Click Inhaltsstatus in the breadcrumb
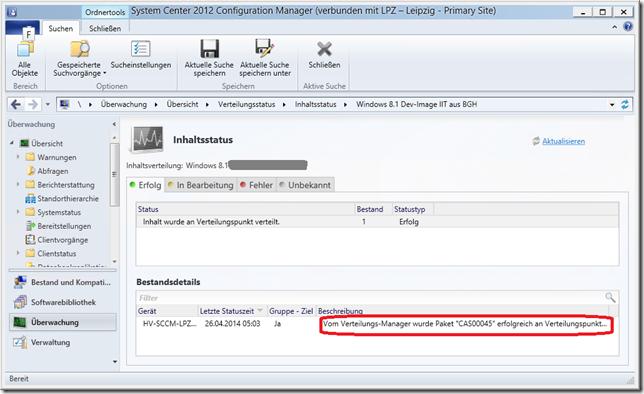This screenshot has width=644, height=394. (315, 104)
